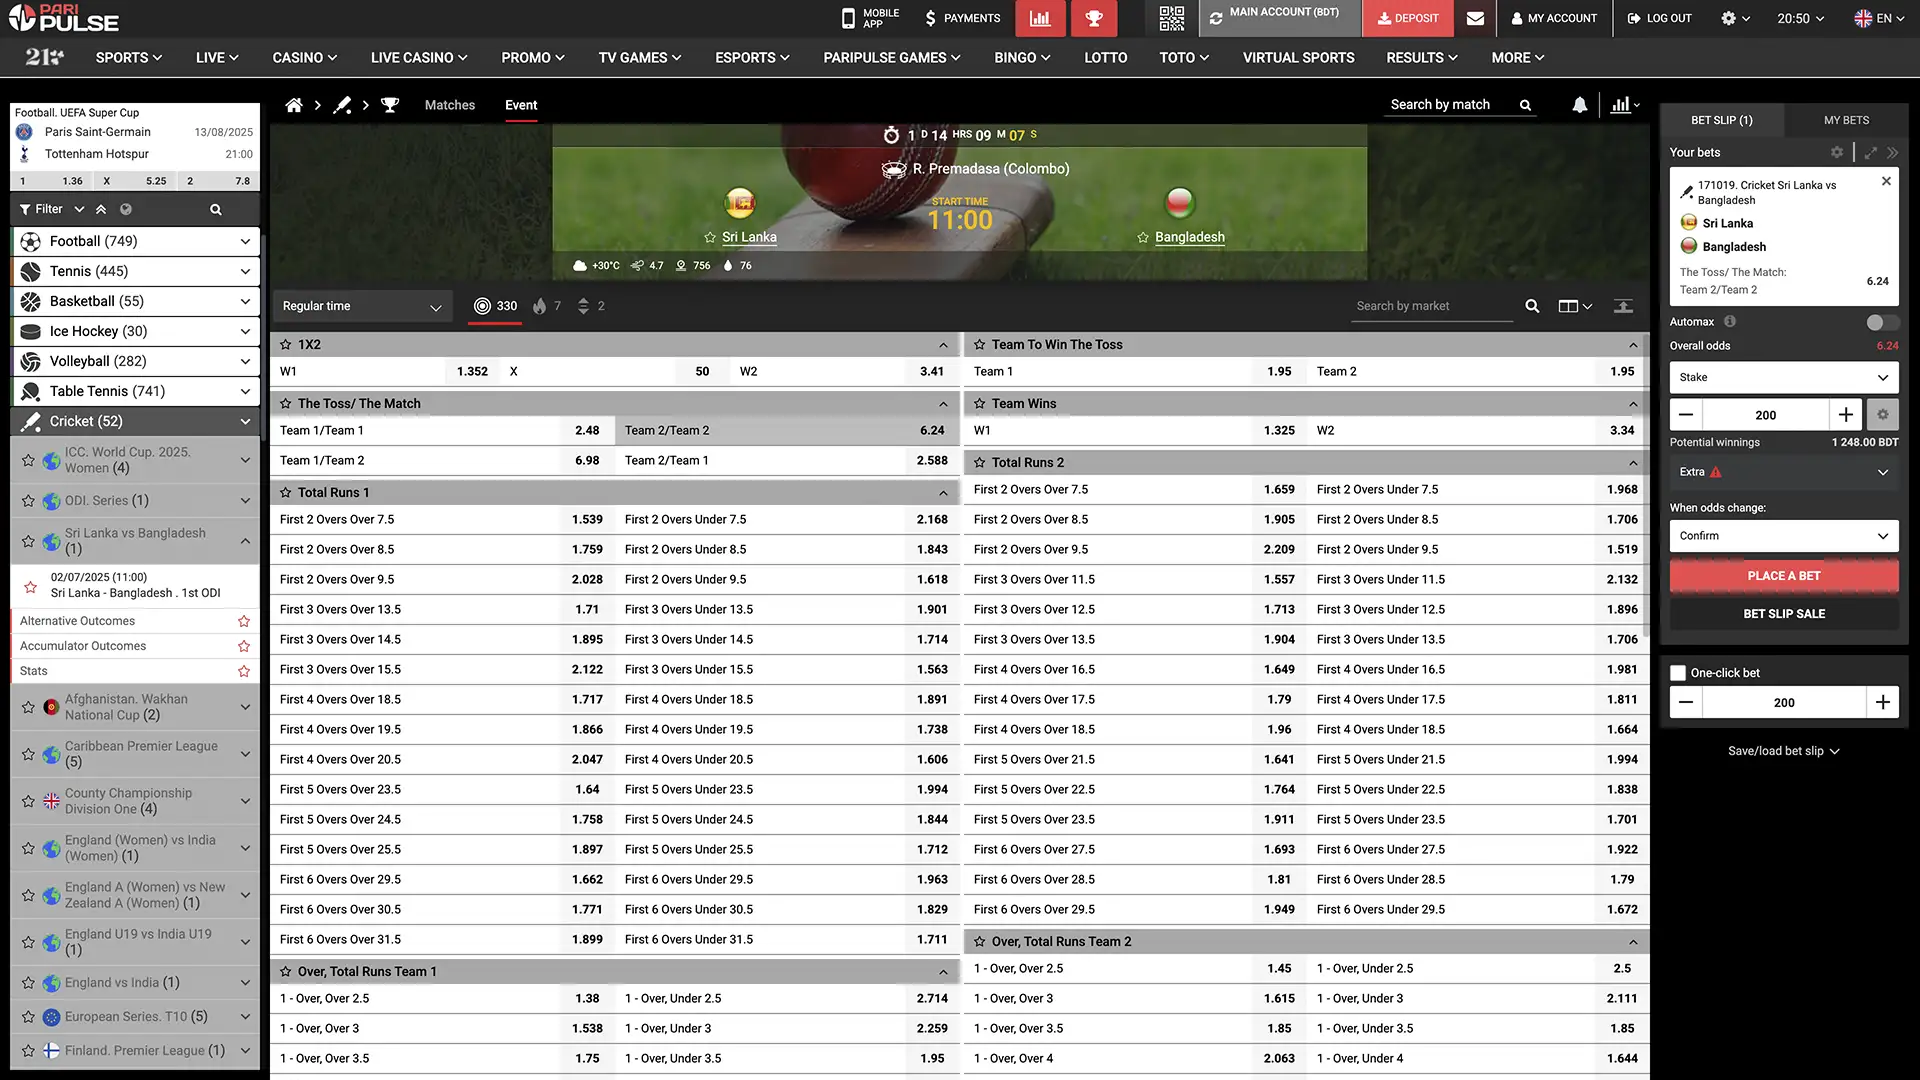Collapse the Cricket section in sidebar
Screen dimensions: 1920x1080
[245, 421]
